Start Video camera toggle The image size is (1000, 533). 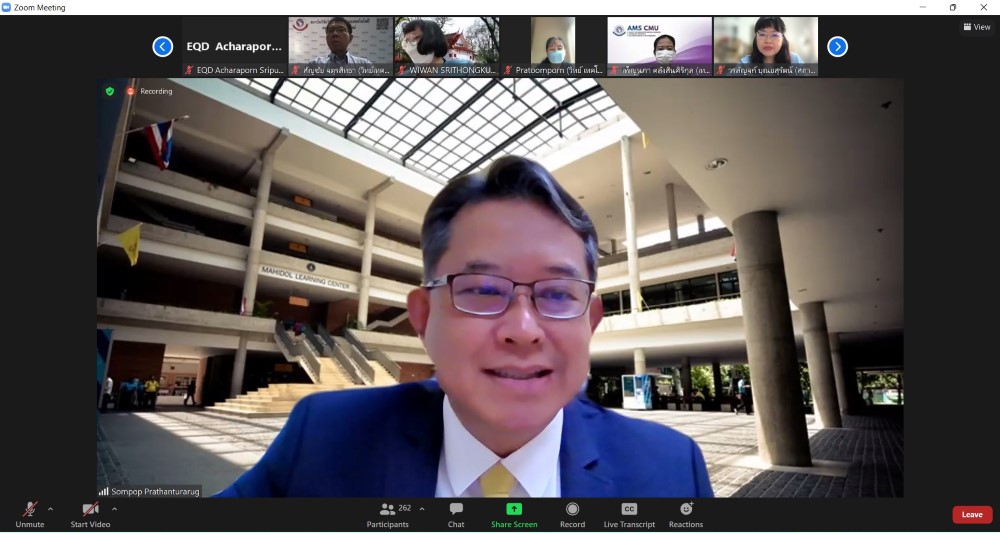point(90,510)
